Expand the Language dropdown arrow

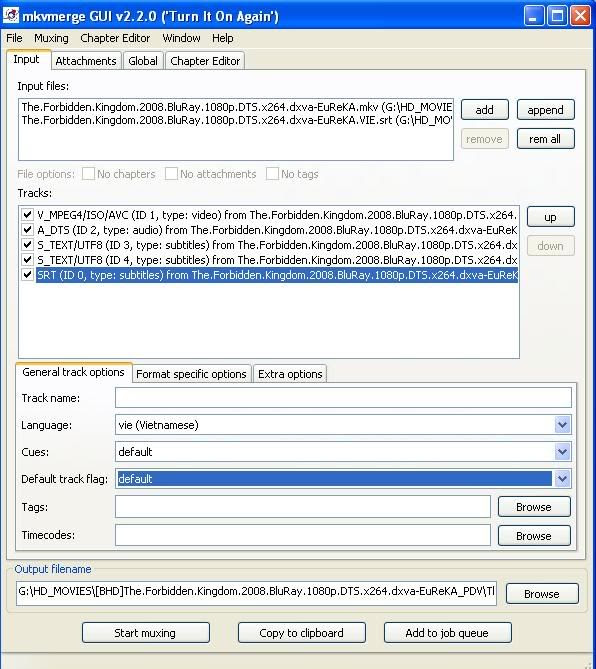pos(562,425)
